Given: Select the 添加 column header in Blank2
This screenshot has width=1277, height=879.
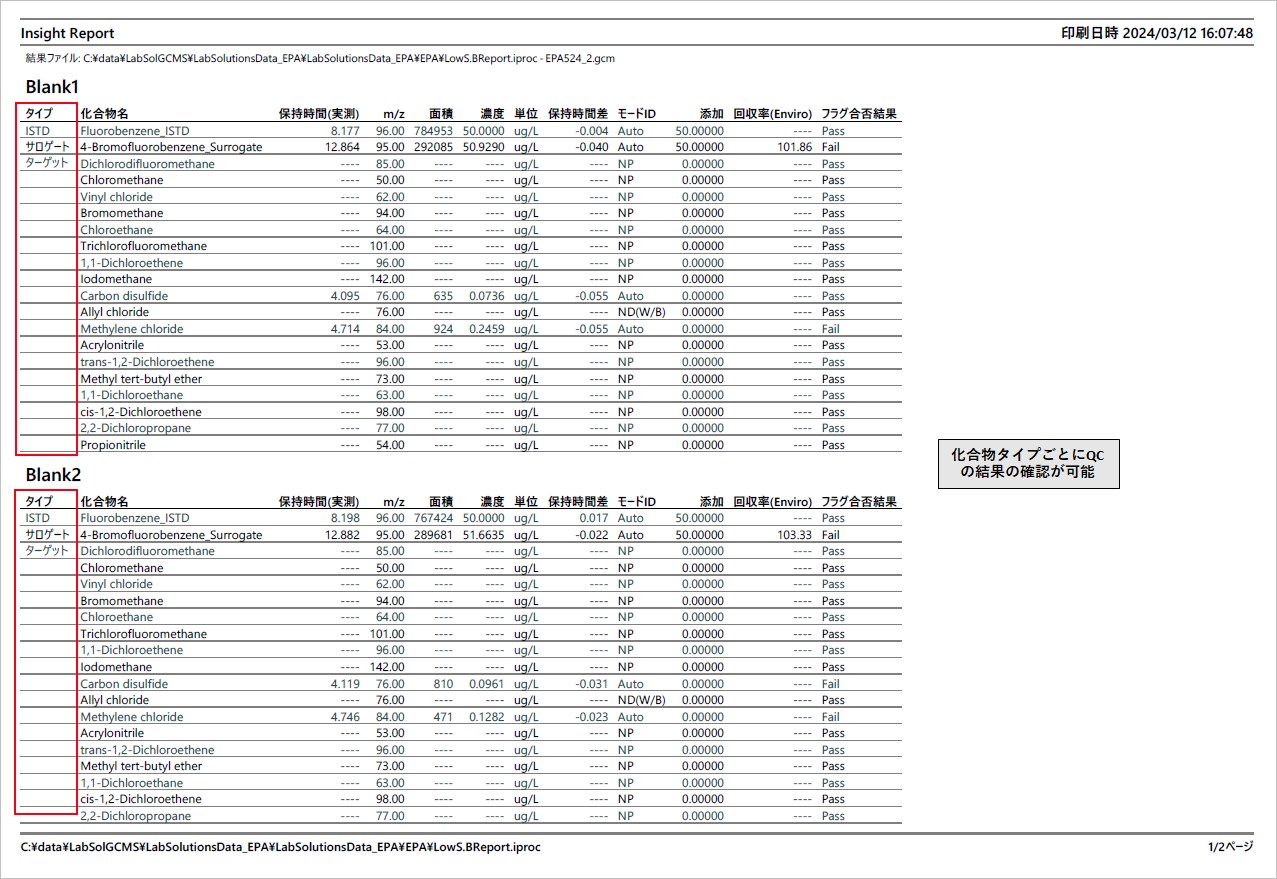Looking at the screenshot, I should 711,502.
